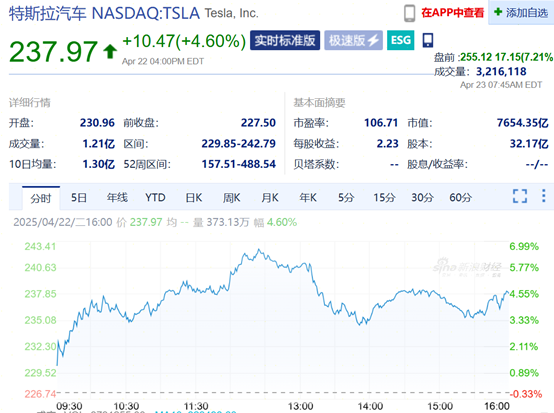The width and height of the screenshot is (554, 413).
Task: Select the 15分 chart tab
Action: 384,197
